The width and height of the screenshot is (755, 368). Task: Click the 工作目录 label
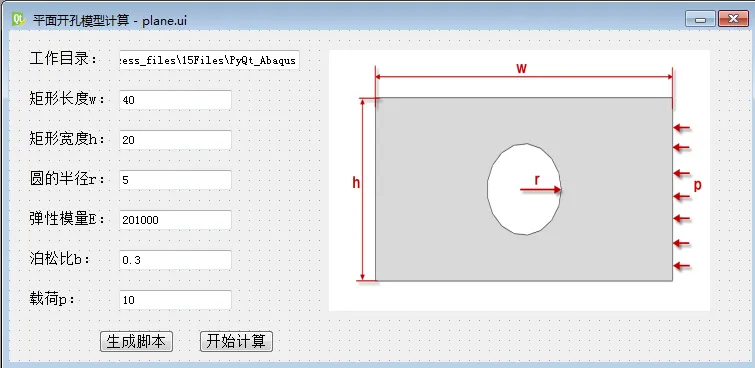pyautogui.click(x=64, y=60)
